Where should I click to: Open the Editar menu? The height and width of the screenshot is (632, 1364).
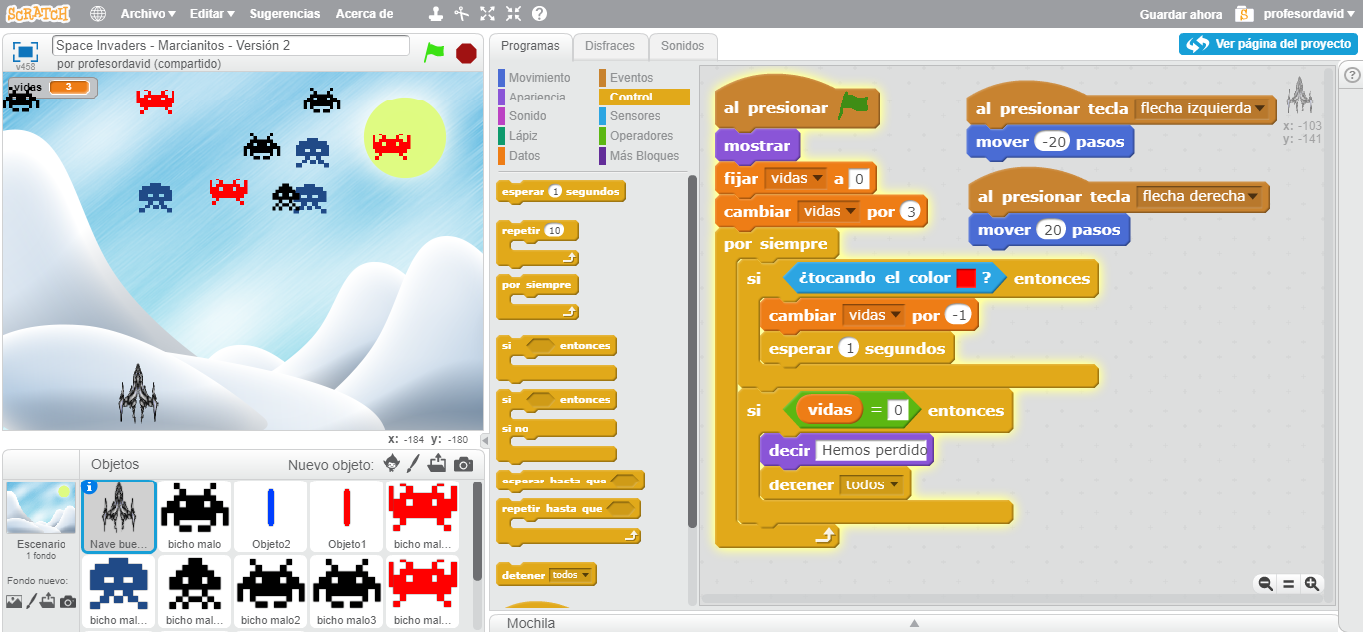coord(212,14)
